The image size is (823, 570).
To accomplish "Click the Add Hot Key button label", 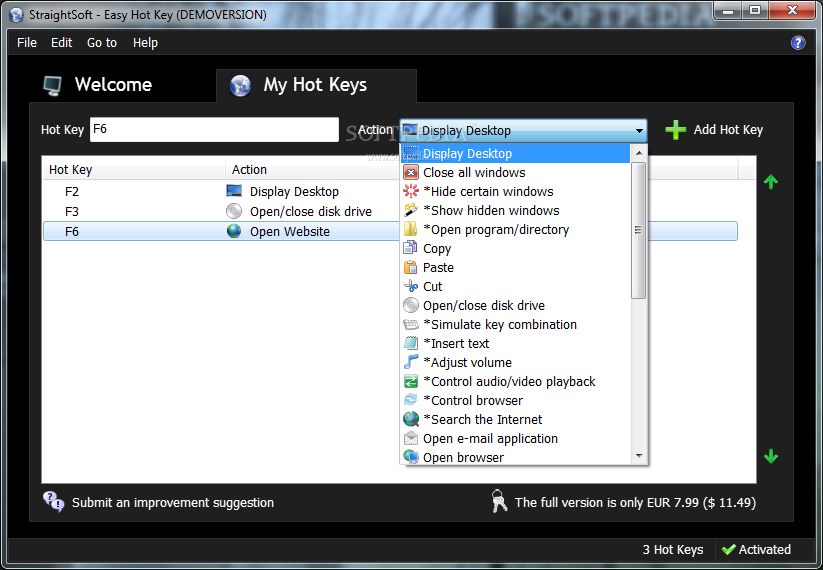I will (728, 130).
